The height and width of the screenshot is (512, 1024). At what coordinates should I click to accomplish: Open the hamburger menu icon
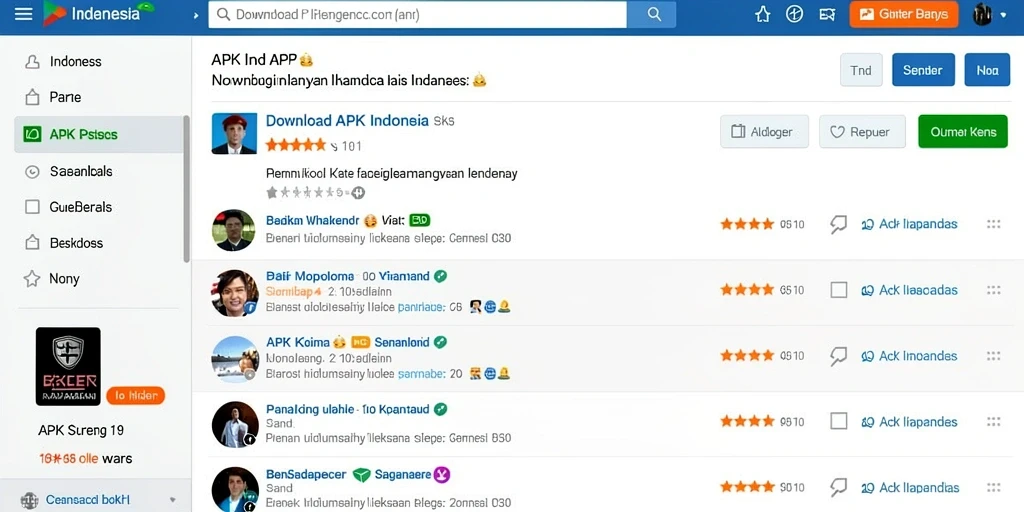click(24, 14)
